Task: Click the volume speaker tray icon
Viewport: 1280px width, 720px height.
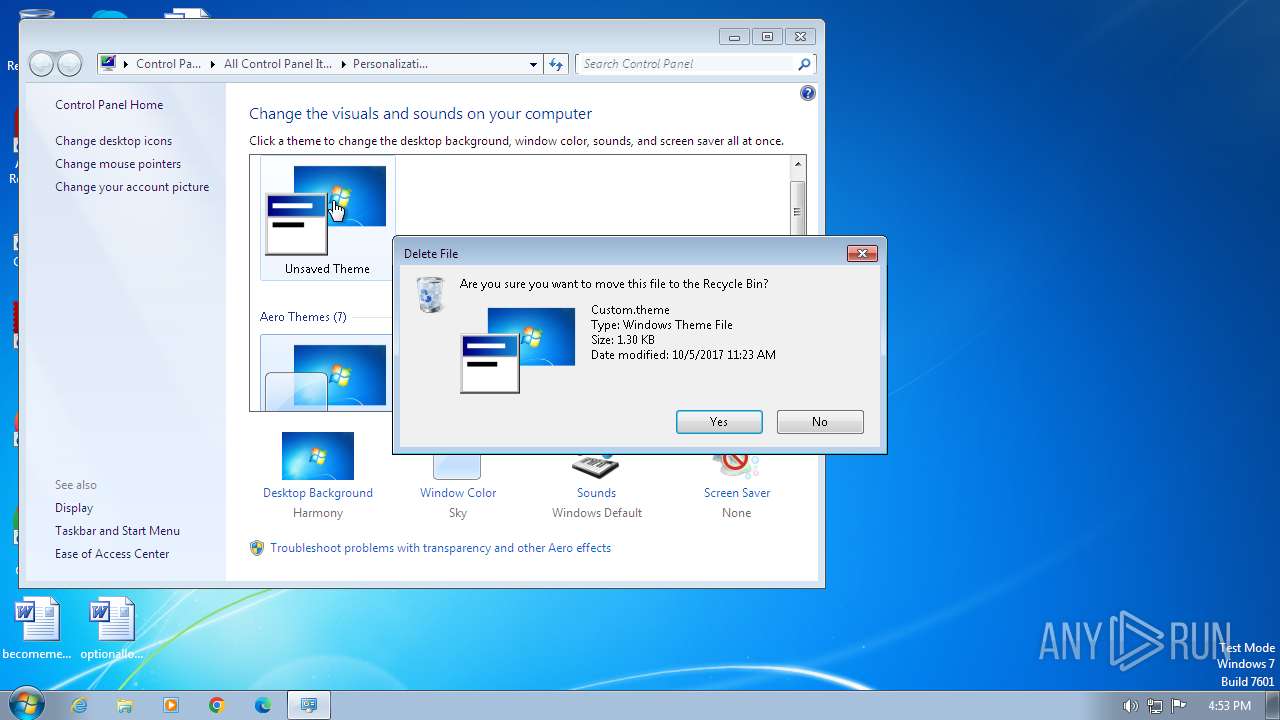Action: (x=1130, y=705)
